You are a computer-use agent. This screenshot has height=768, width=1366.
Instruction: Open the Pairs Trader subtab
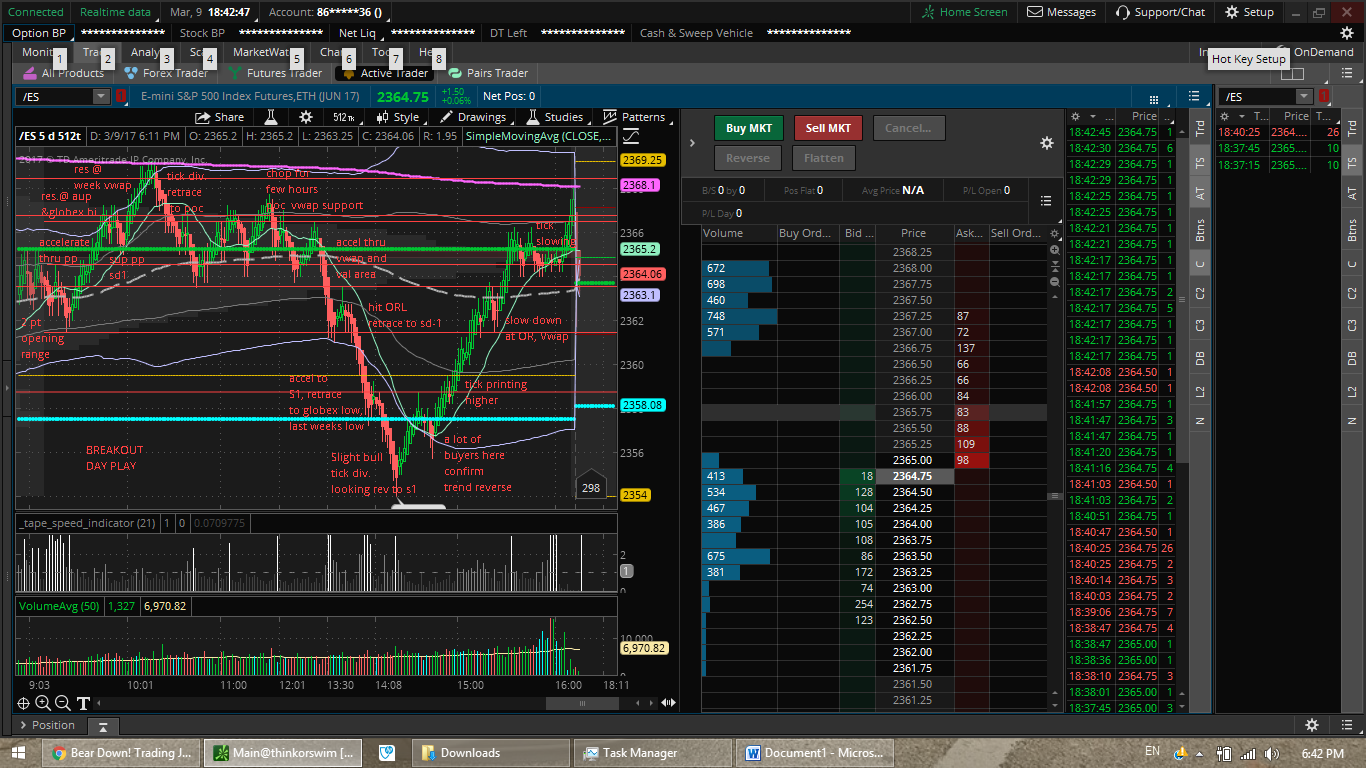[489, 73]
